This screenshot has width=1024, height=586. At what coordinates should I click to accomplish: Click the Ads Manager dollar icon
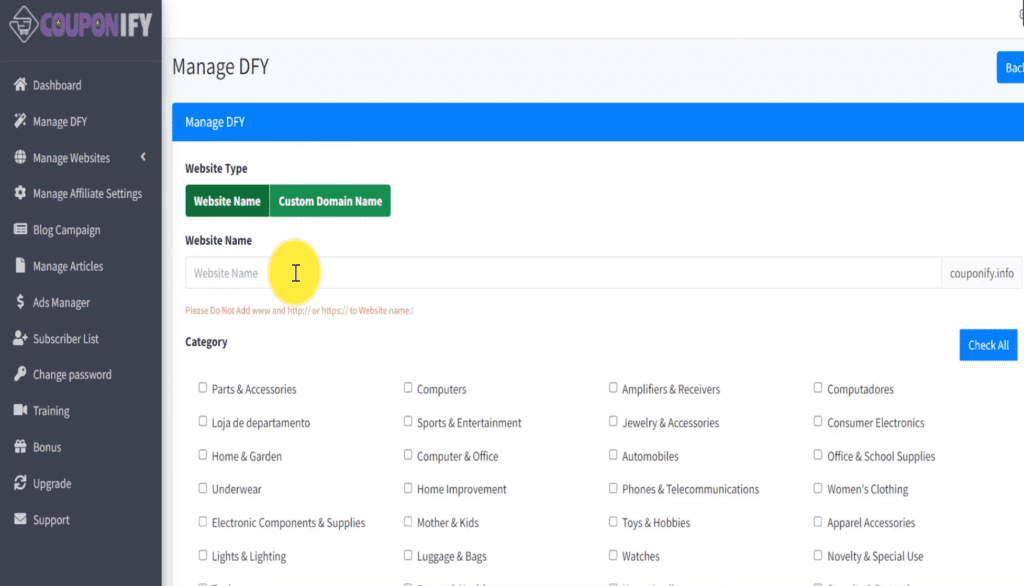(20, 302)
